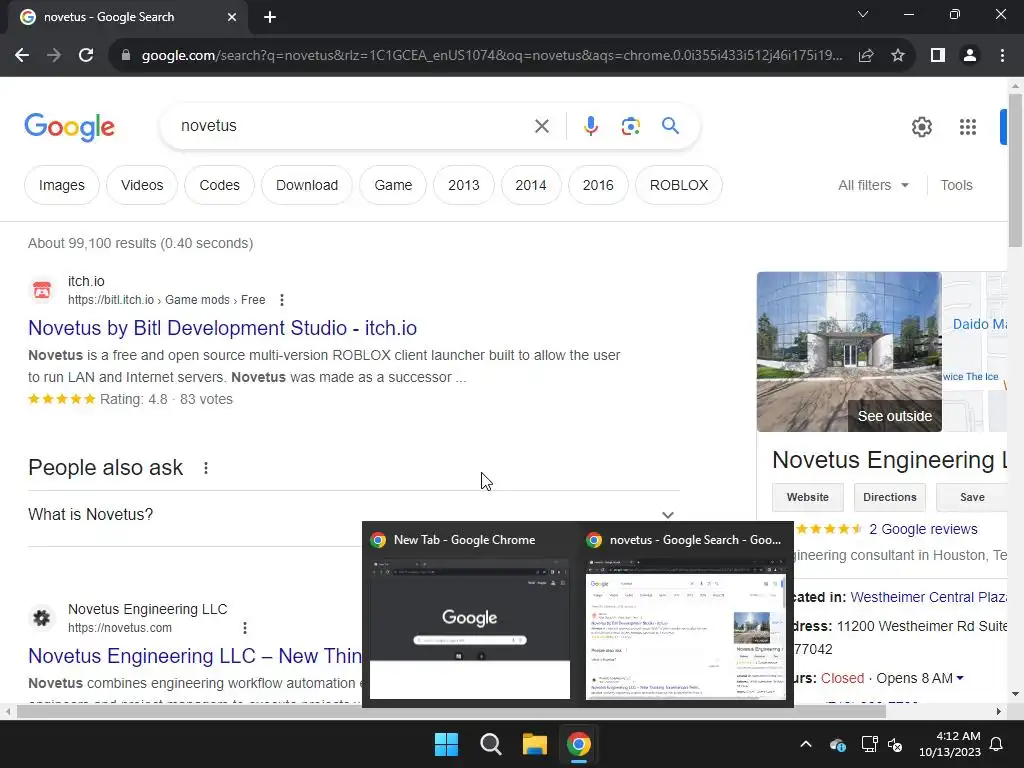Expand the What is Novetus question
The width and height of the screenshot is (1024, 768).
354,515
